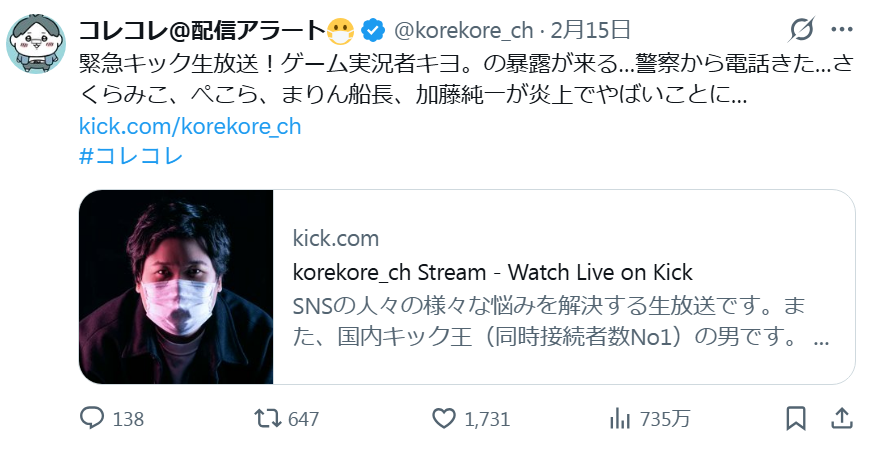The width and height of the screenshot is (870, 450).
Task: Open the #コレコレ hashtag
Action: coord(131,156)
